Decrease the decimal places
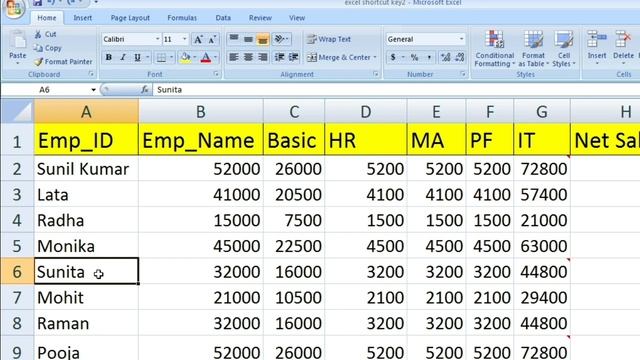 (460, 57)
